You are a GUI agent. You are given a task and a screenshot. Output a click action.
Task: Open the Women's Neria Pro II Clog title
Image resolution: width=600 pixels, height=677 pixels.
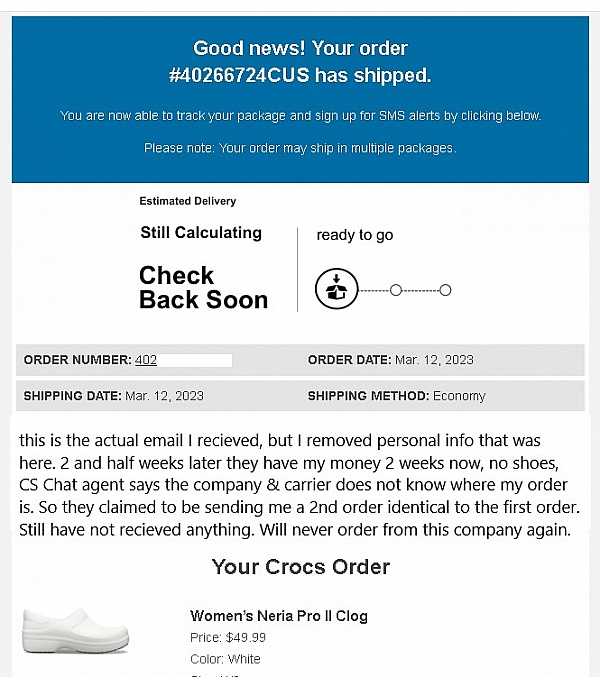(x=278, y=616)
